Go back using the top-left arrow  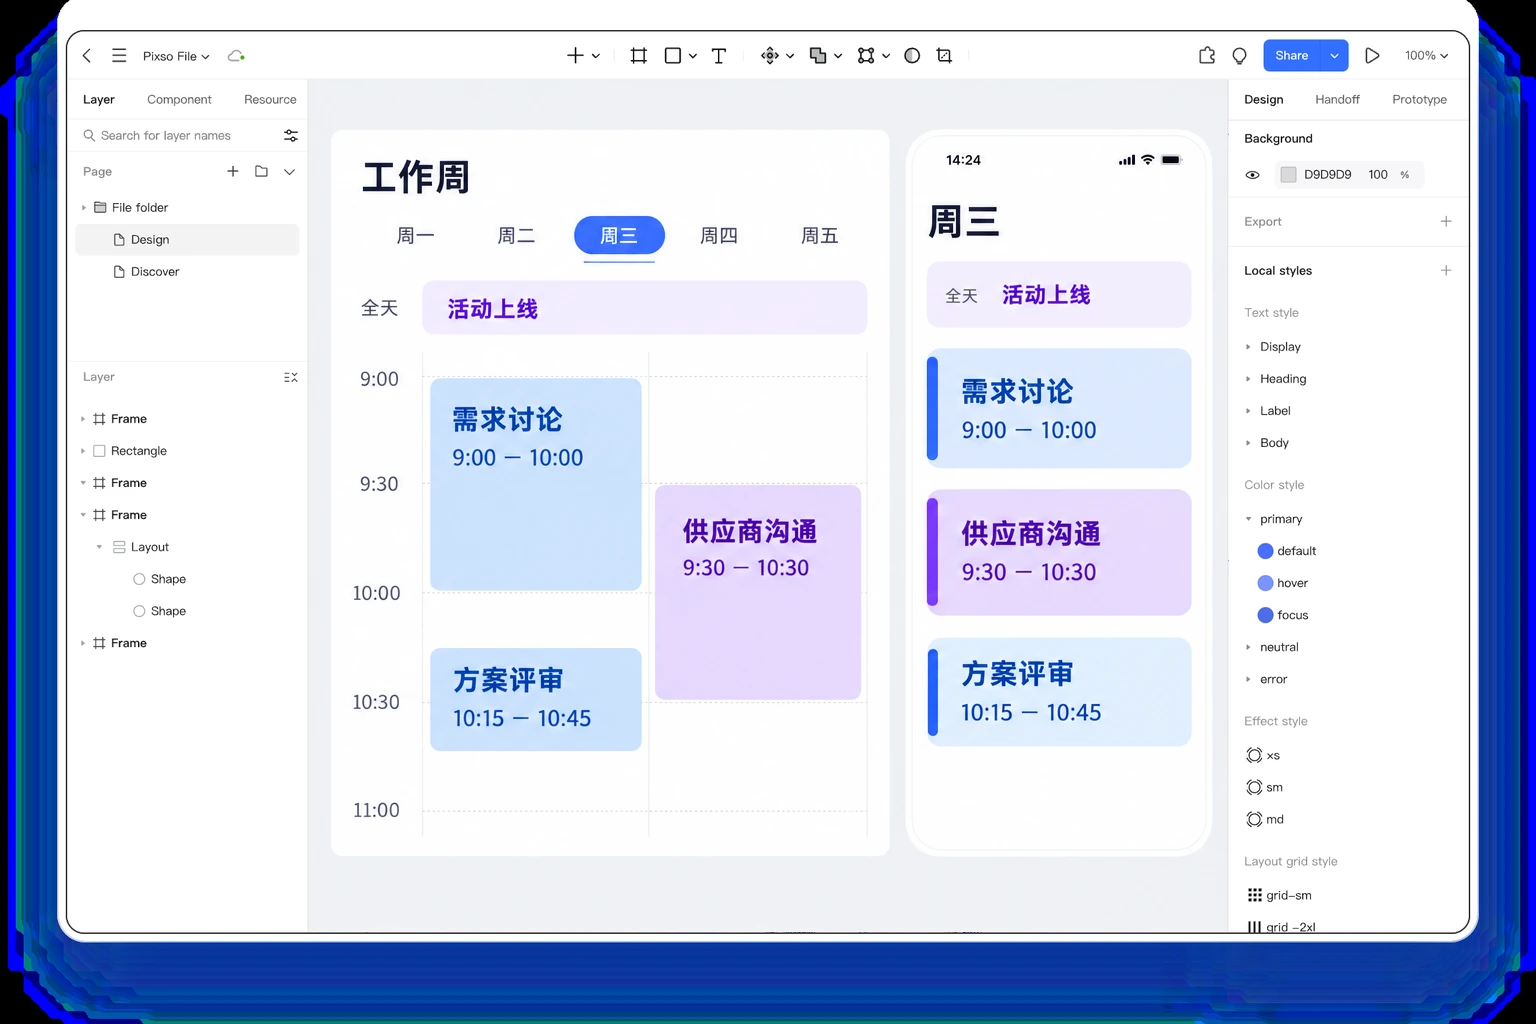(x=87, y=56)
